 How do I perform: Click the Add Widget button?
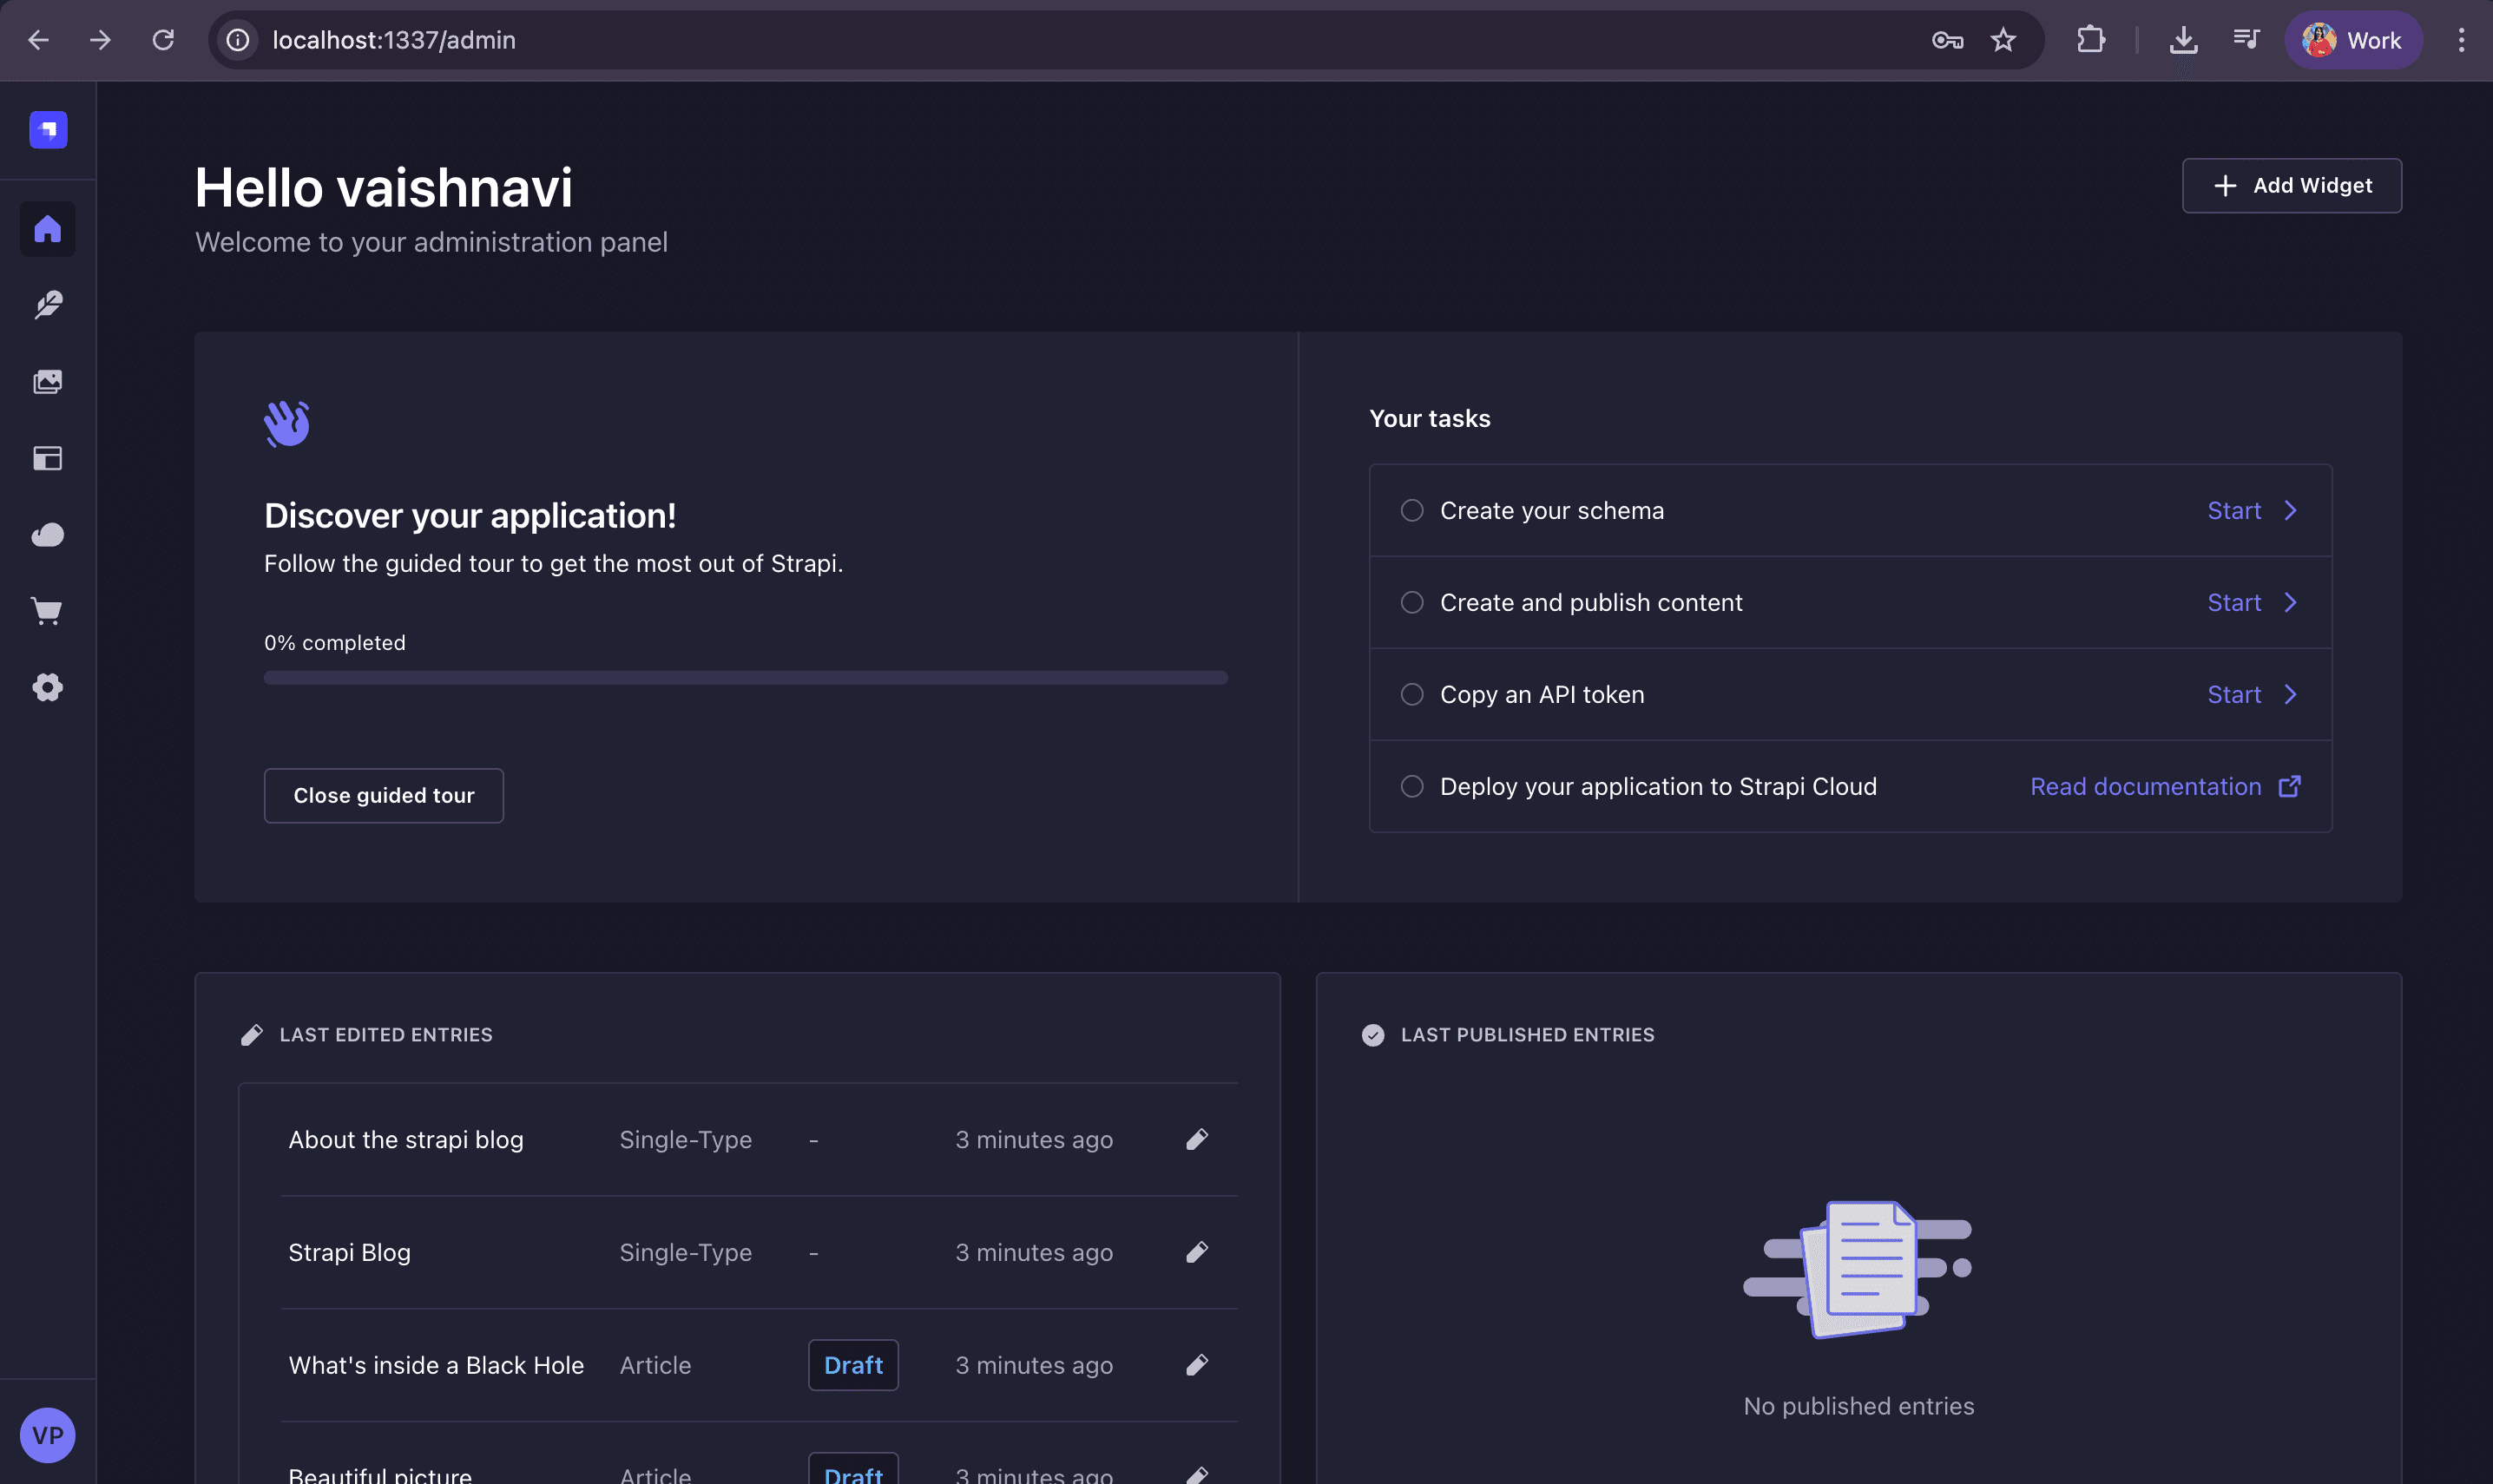point(2290,185)
